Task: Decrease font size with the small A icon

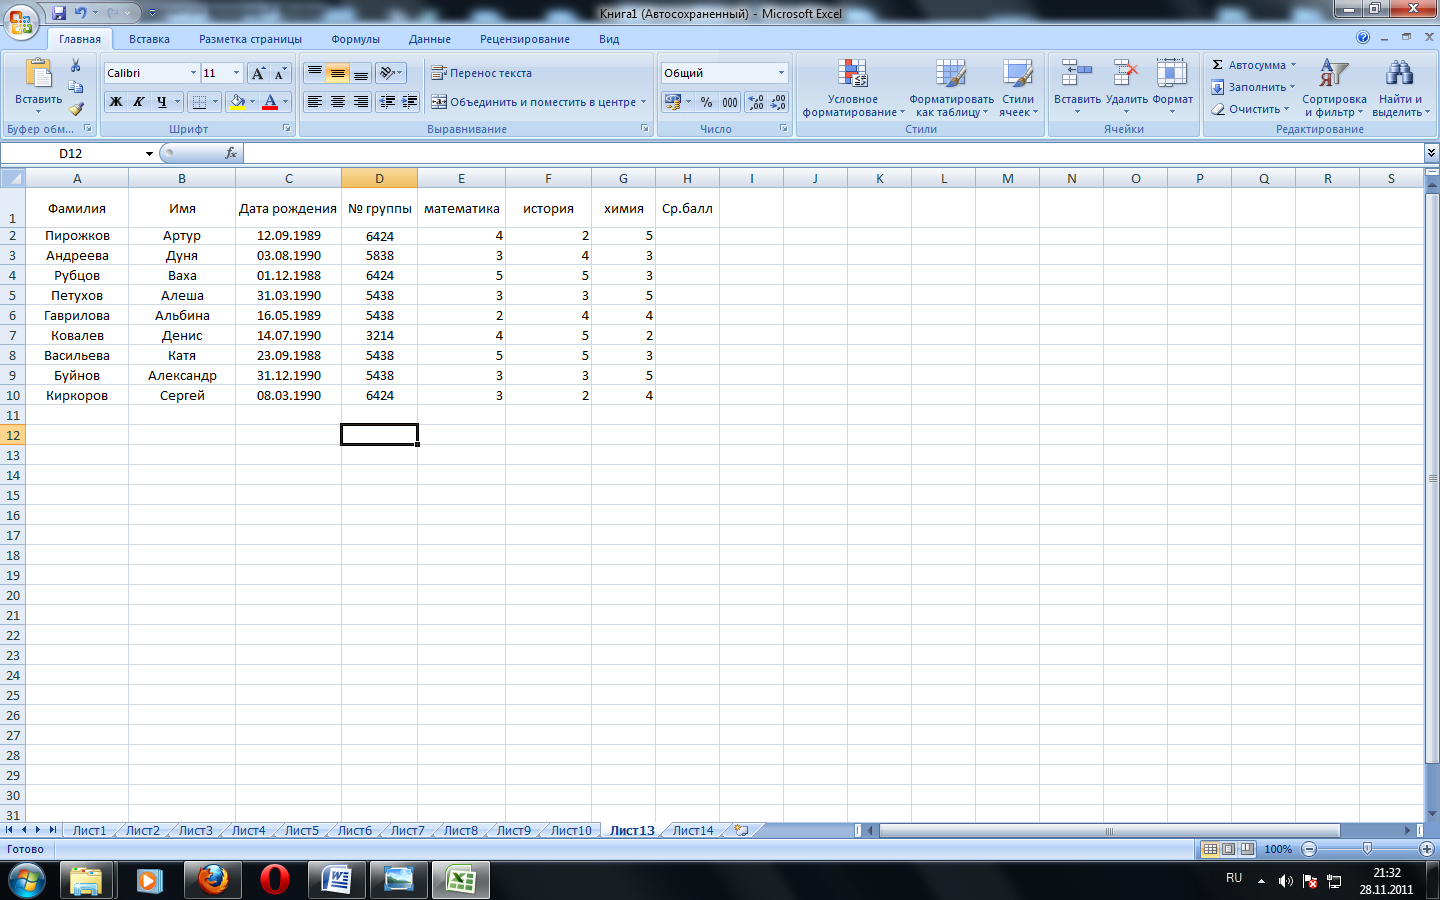Action: point(280,73)
